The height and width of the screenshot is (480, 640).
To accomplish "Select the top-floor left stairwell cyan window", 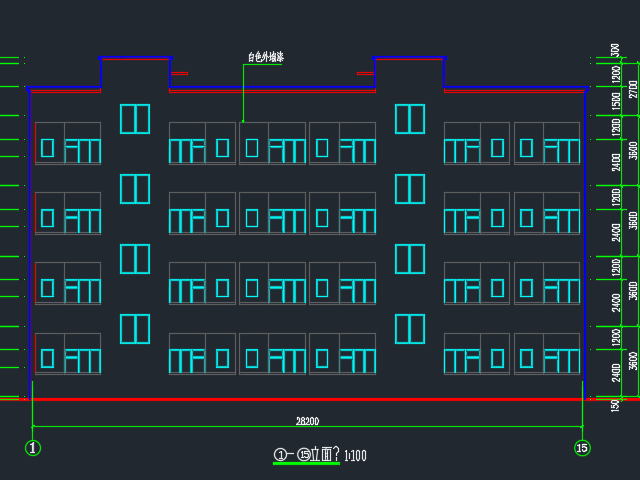I will click(135, 119).
